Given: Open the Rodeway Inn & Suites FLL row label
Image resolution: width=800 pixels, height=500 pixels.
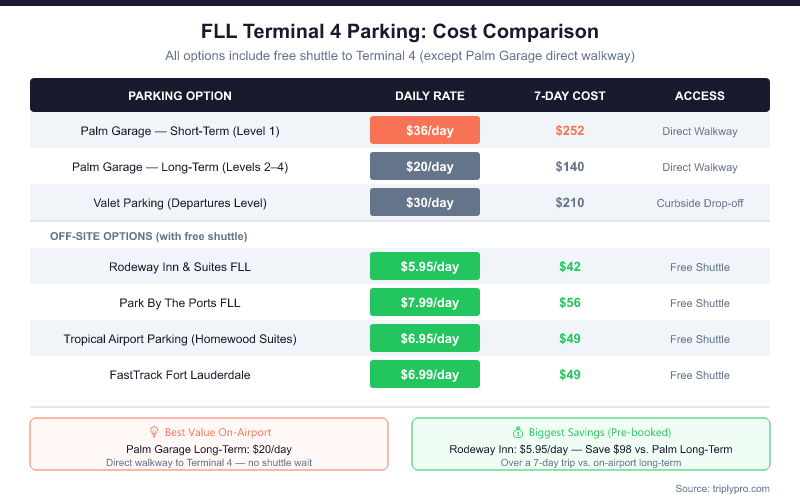Looking at the screenshot, I should point(180,267).
